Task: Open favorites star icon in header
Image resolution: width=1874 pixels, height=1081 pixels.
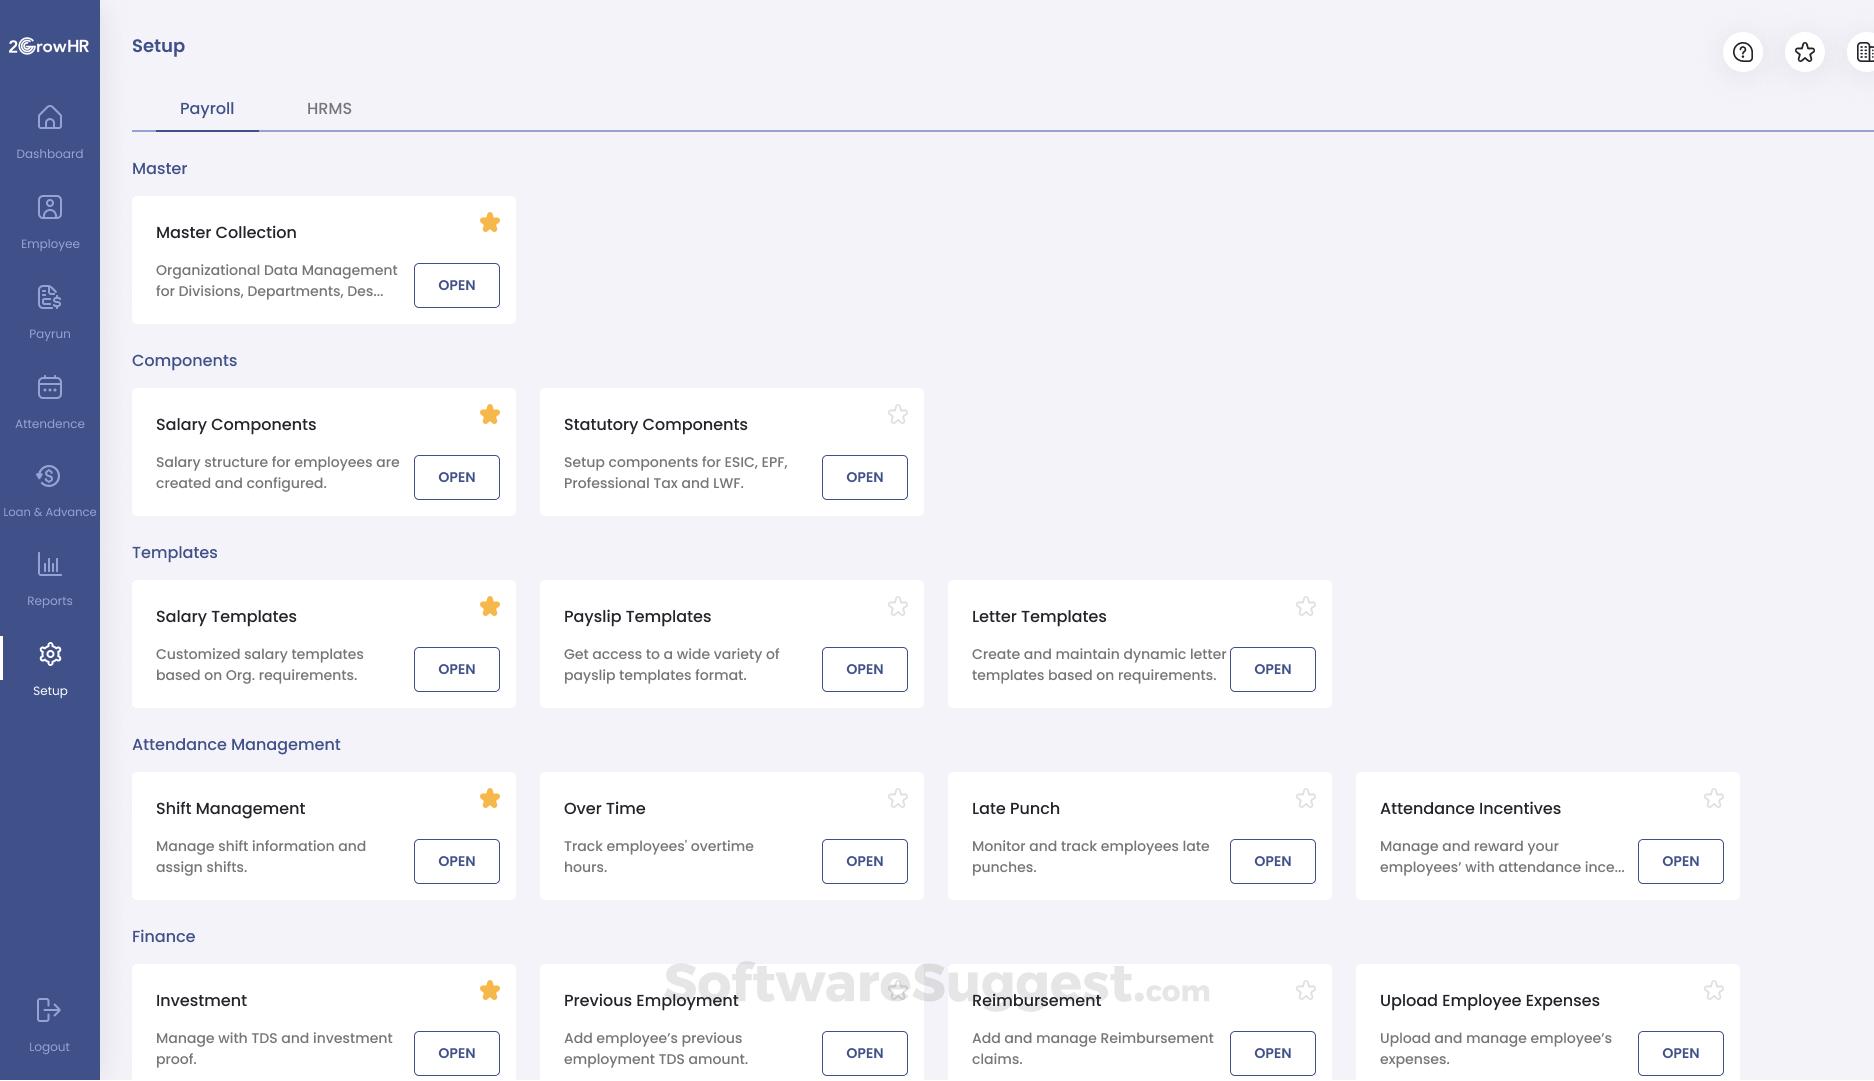Action: [1804, 52]
